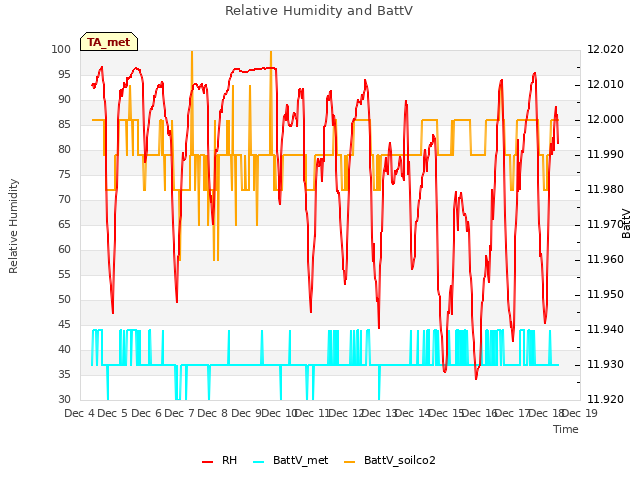Click the '11.920' right axis tick label

tap(605, 399)
